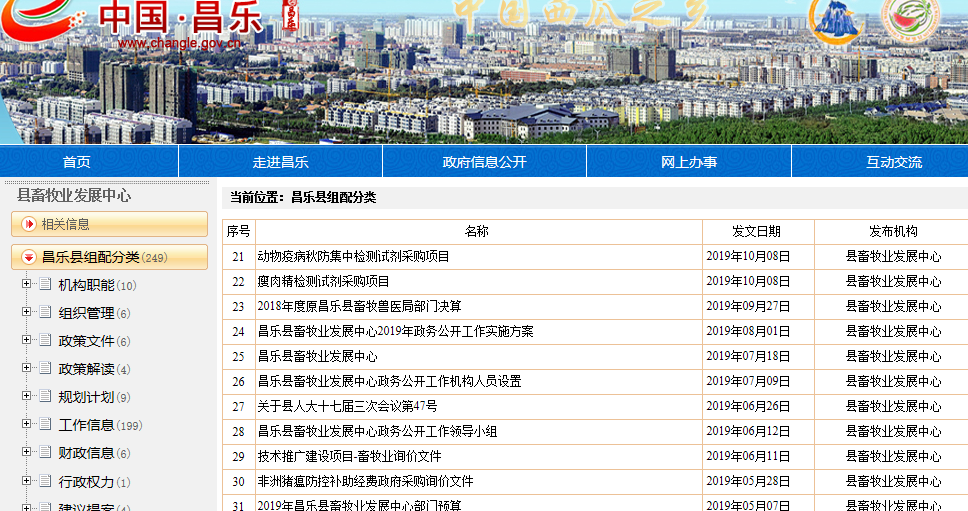Click the down-arrow icon beside 昌乐县组配分类

(29, 257)
